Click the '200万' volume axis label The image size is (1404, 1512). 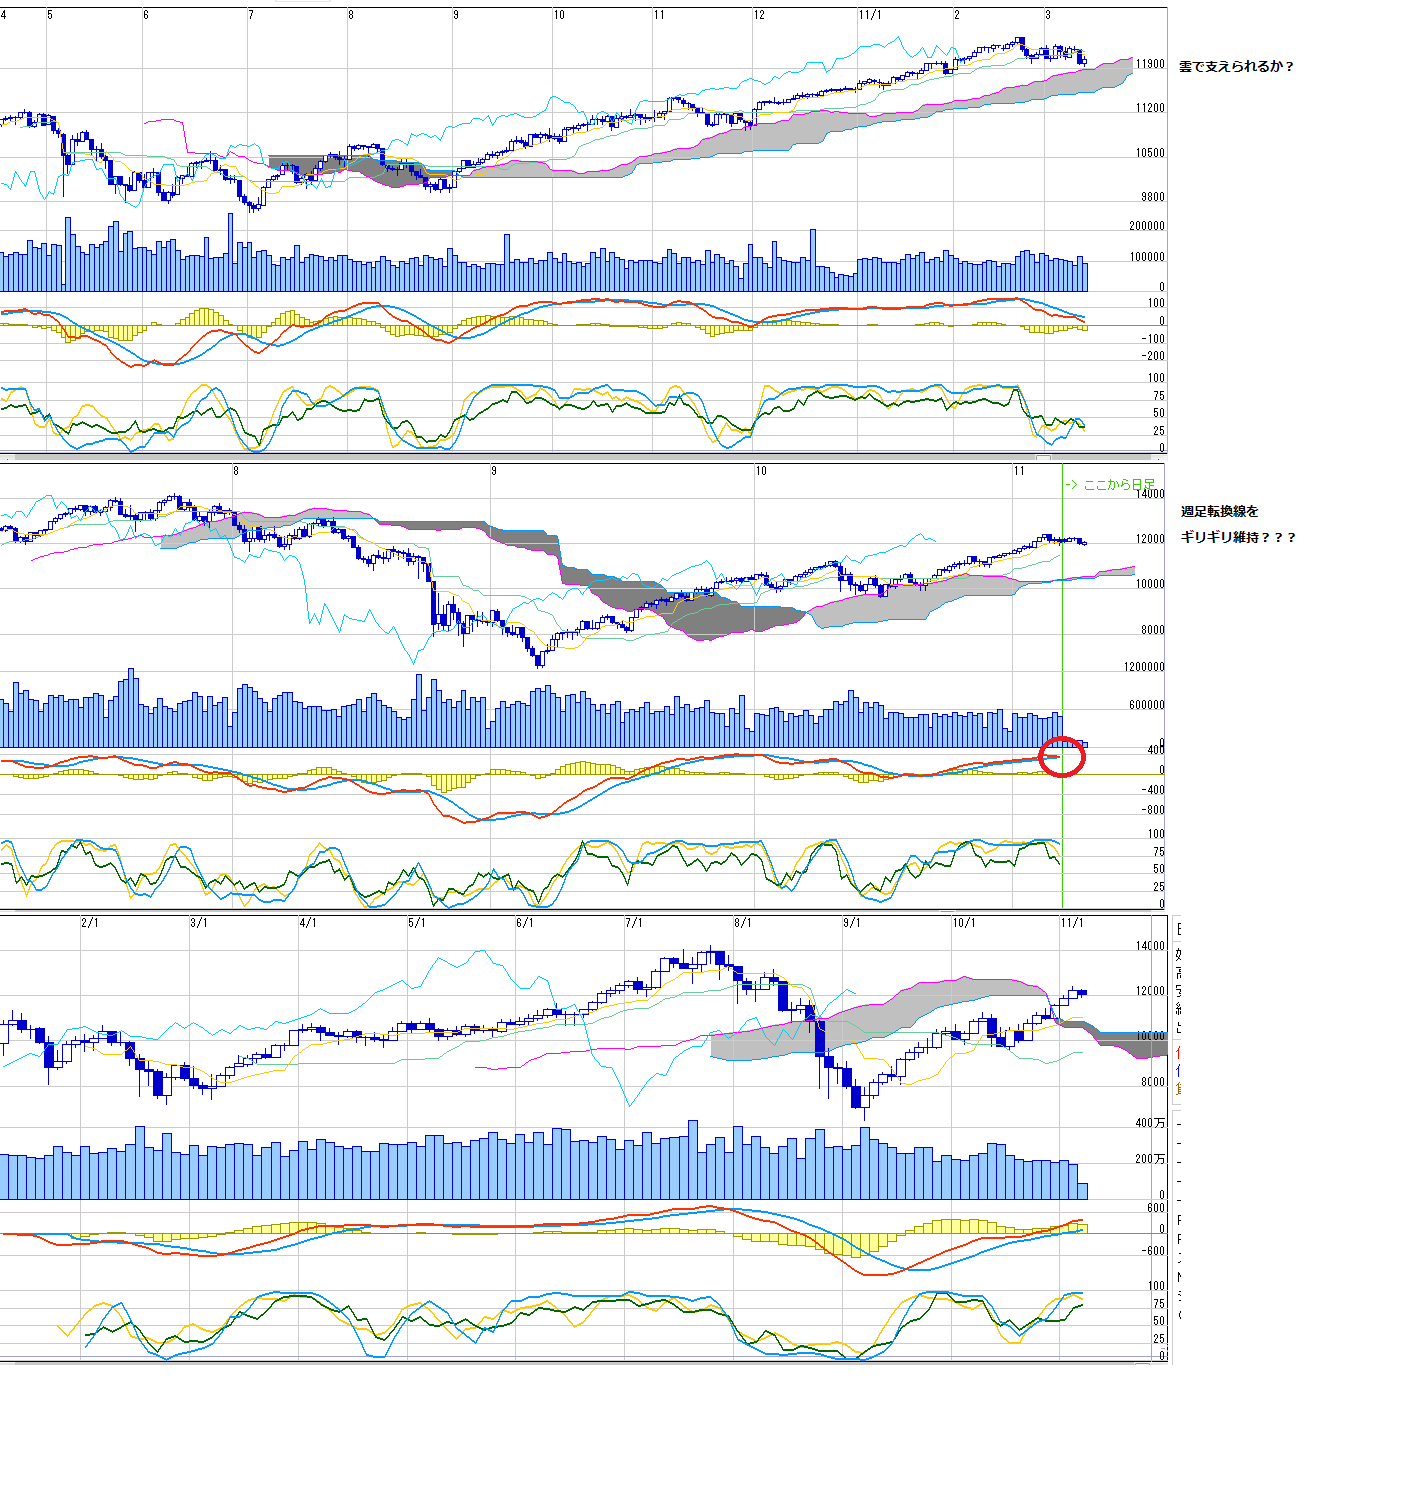coord(1150,1160)
